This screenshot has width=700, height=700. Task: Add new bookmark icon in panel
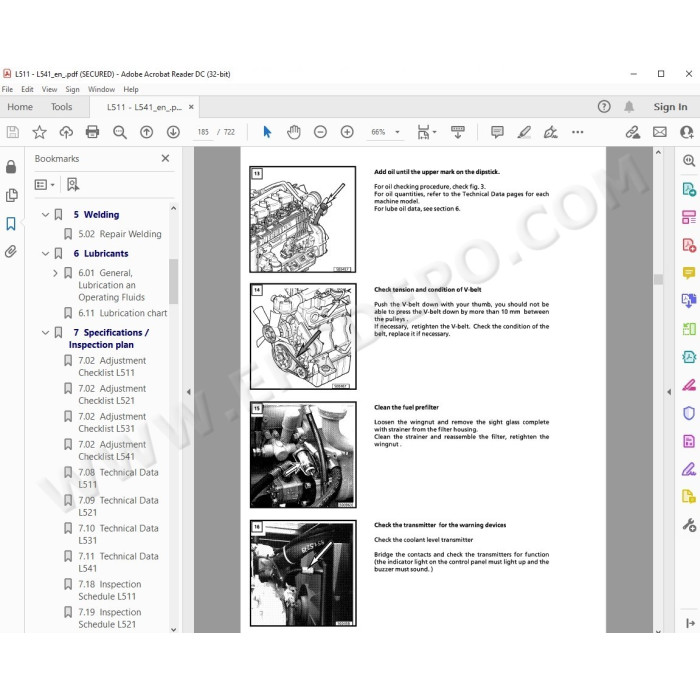(73, 184)
